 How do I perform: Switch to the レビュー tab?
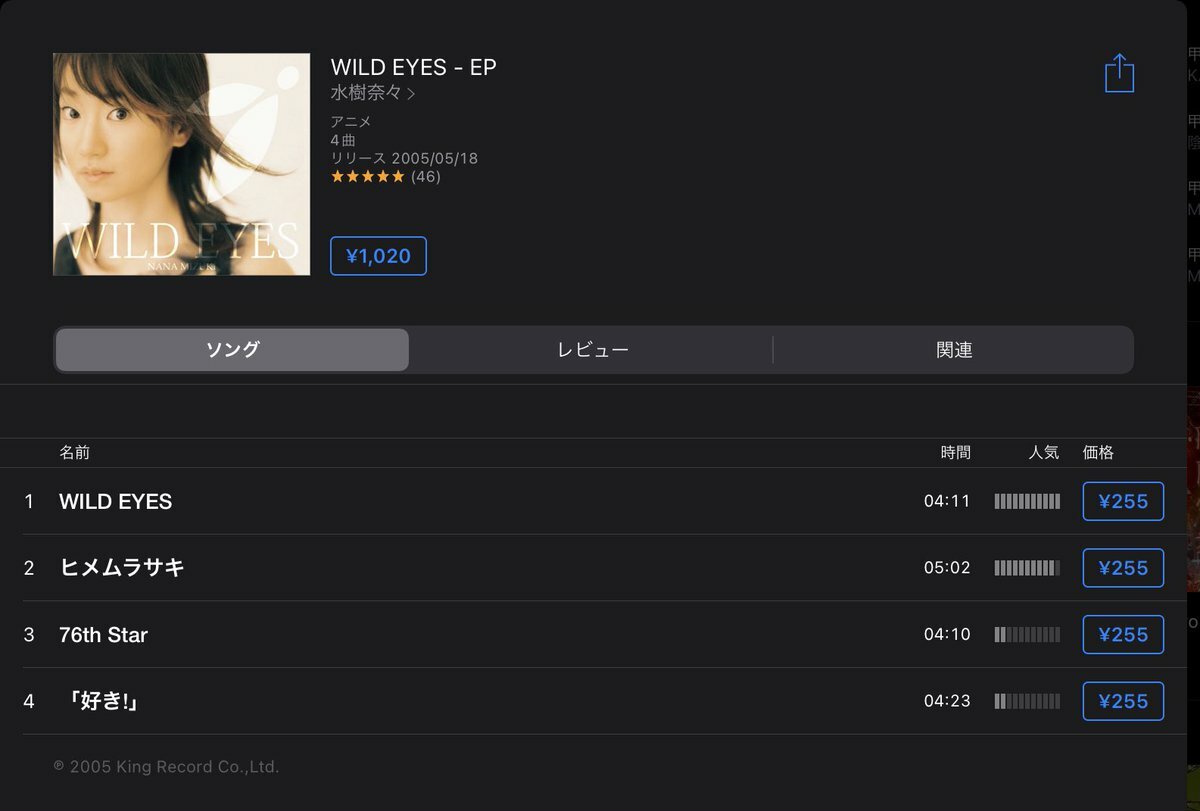tap(592, 350)
